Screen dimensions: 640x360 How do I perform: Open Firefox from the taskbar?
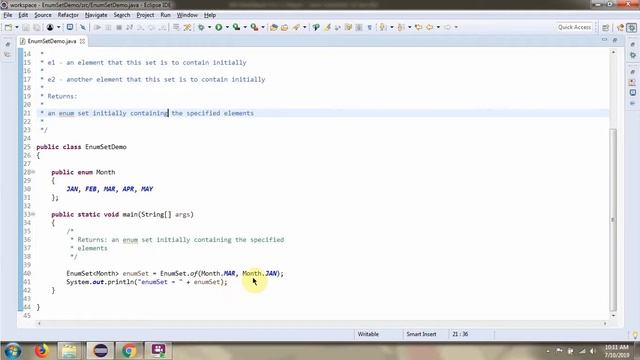(42, 351)
